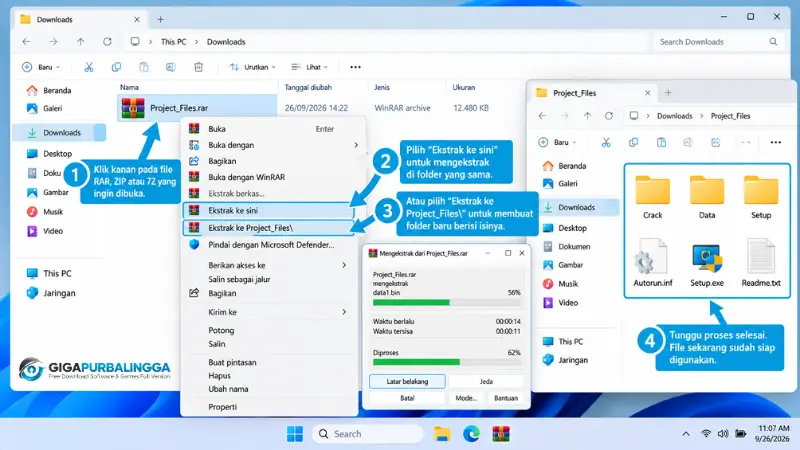Go up one level in Project_Files window

click(587, 116)
